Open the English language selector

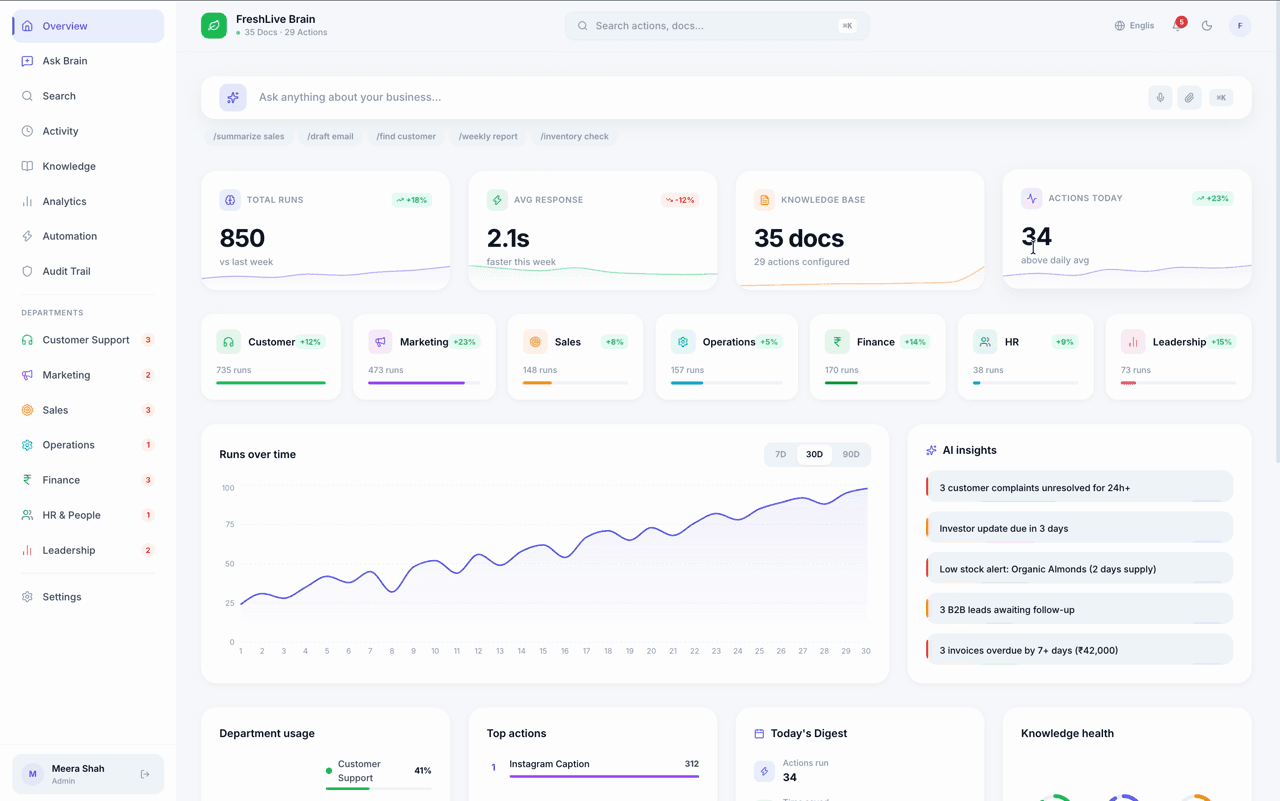coord(1134,26)
